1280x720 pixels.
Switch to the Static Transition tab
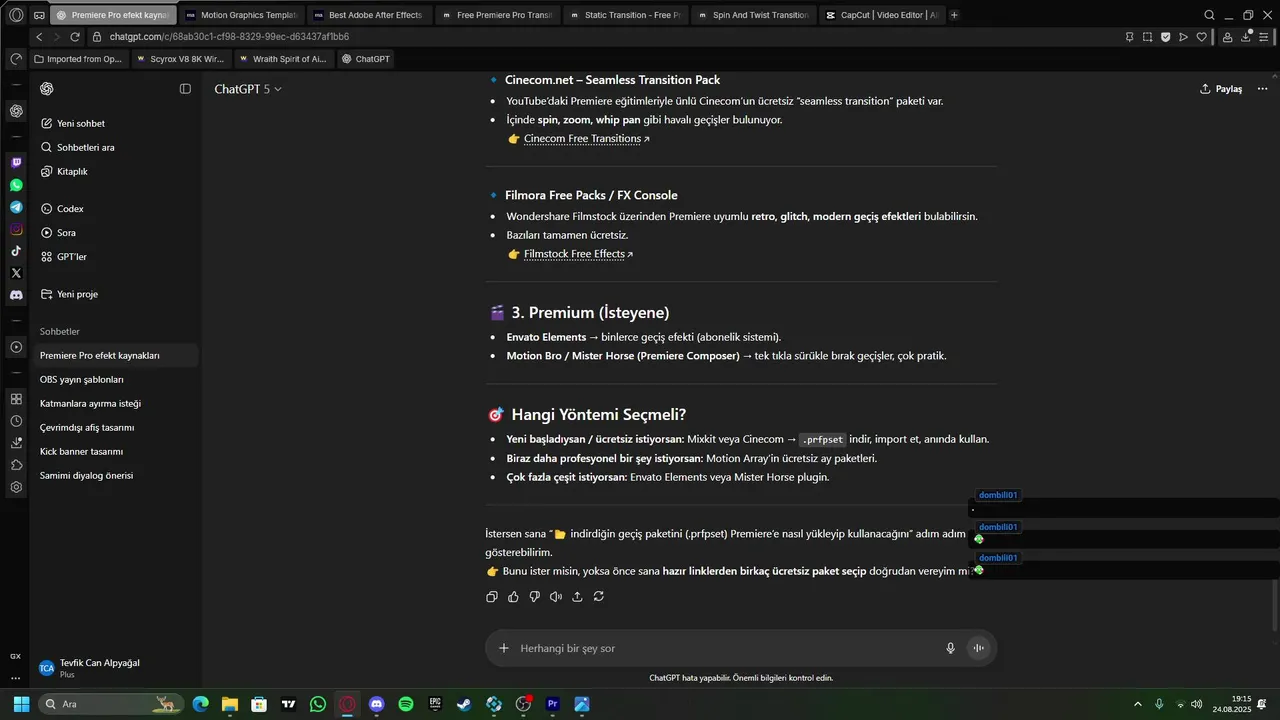pyautogui.click(x=624, y=15)
